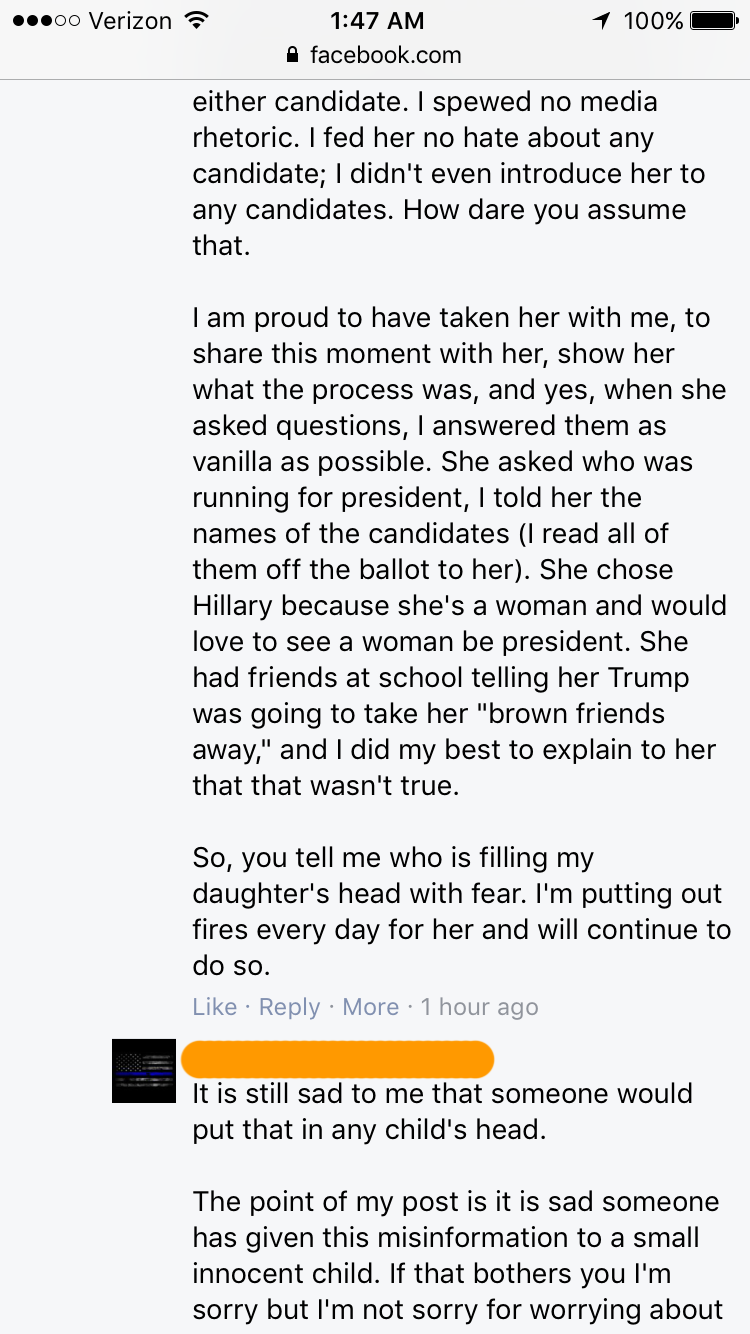This screenshot has height=1334, width=750.
Task: Tap the Verizon carrier label
Action: [132, 20]
